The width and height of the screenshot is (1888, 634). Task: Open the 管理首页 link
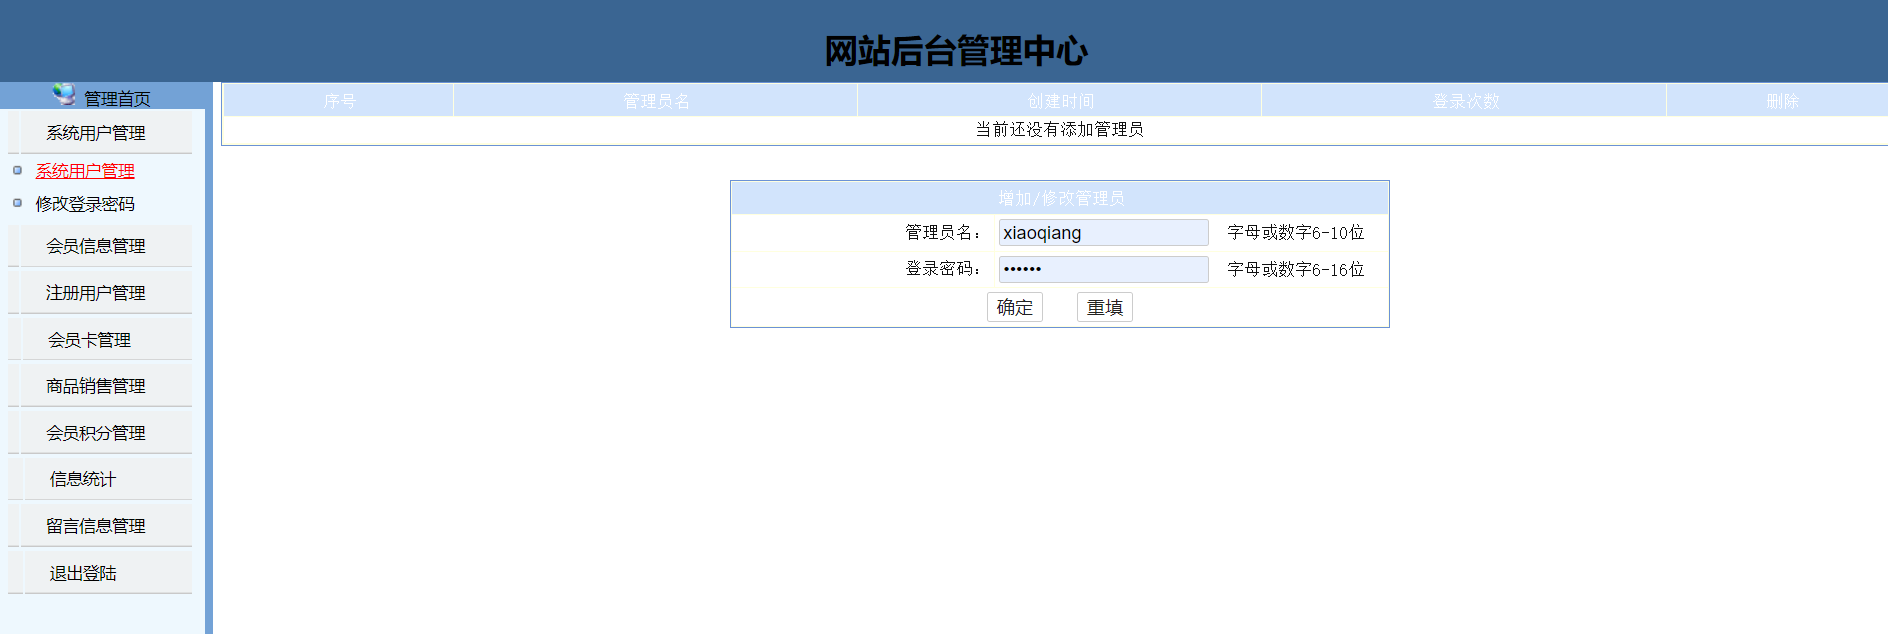click(117, 99)
